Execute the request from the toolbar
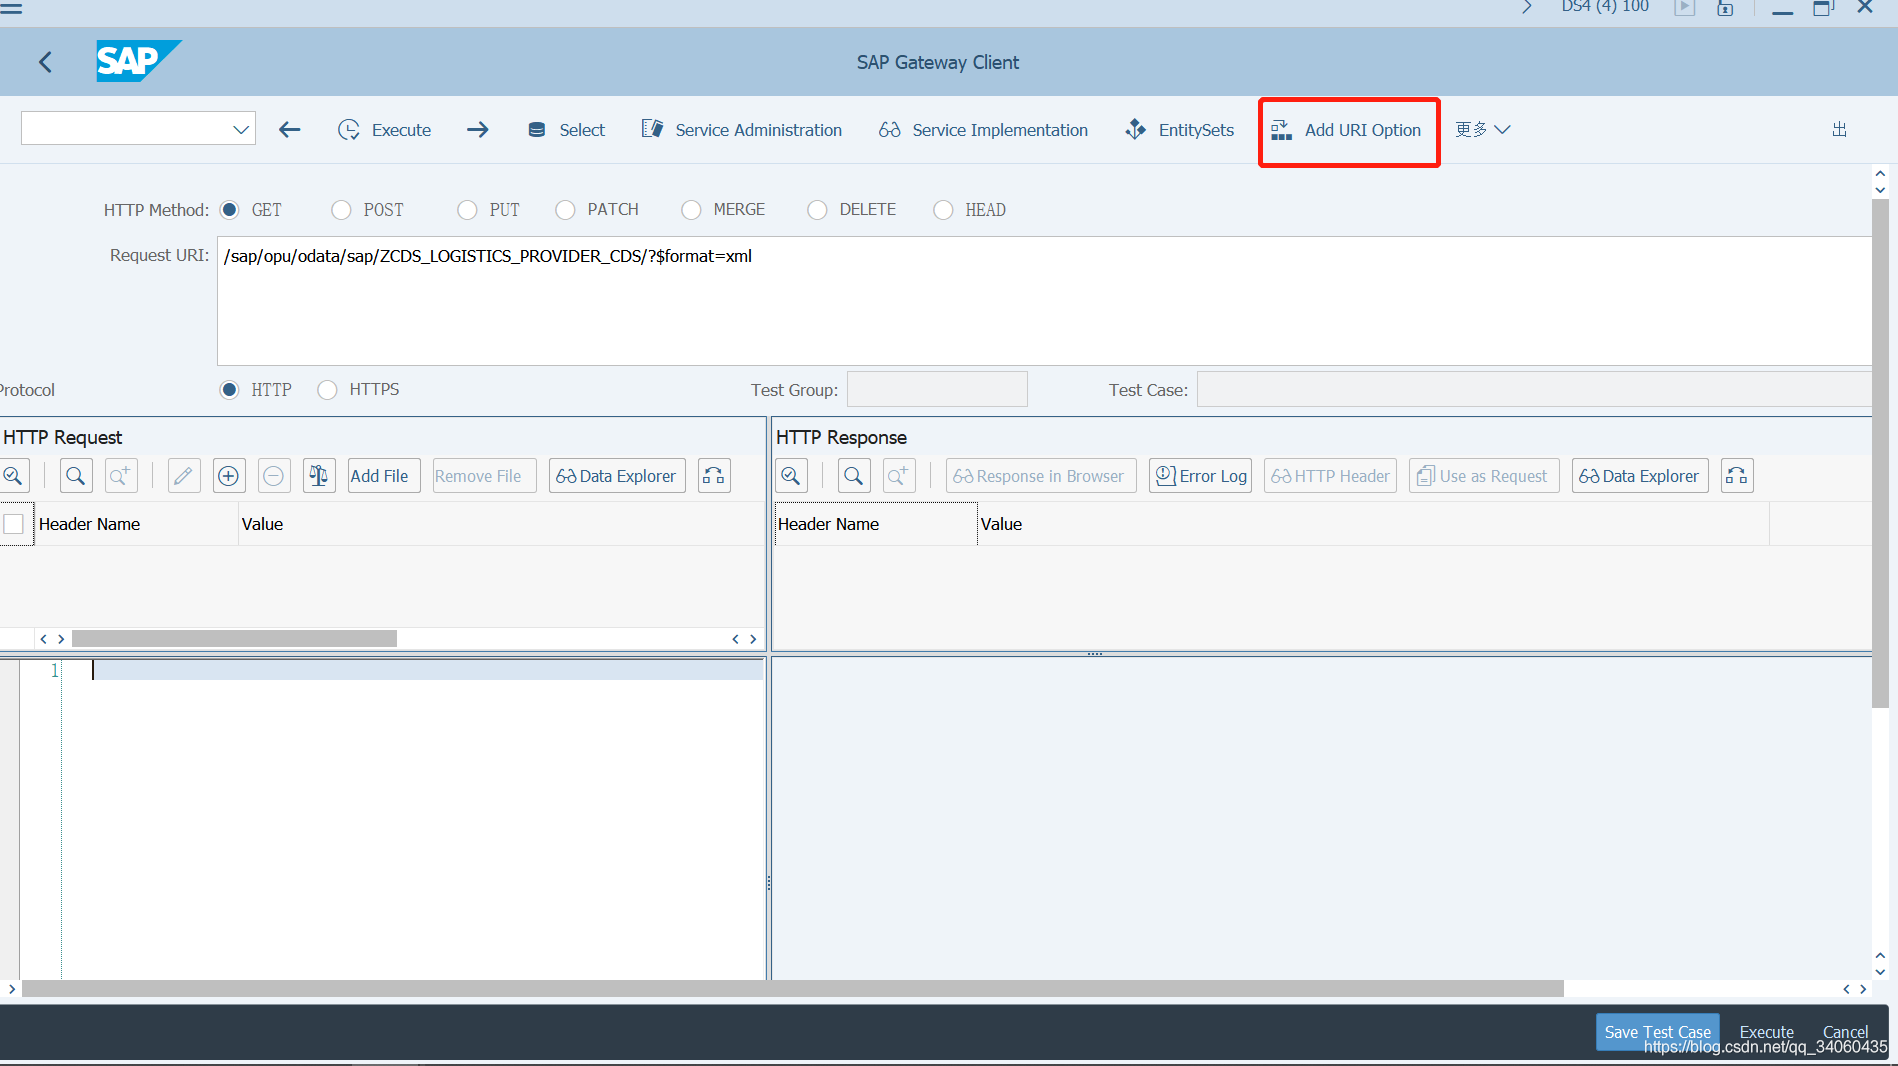The width and height of the screenshot is (1898, 1066). [x=385, y=130]
